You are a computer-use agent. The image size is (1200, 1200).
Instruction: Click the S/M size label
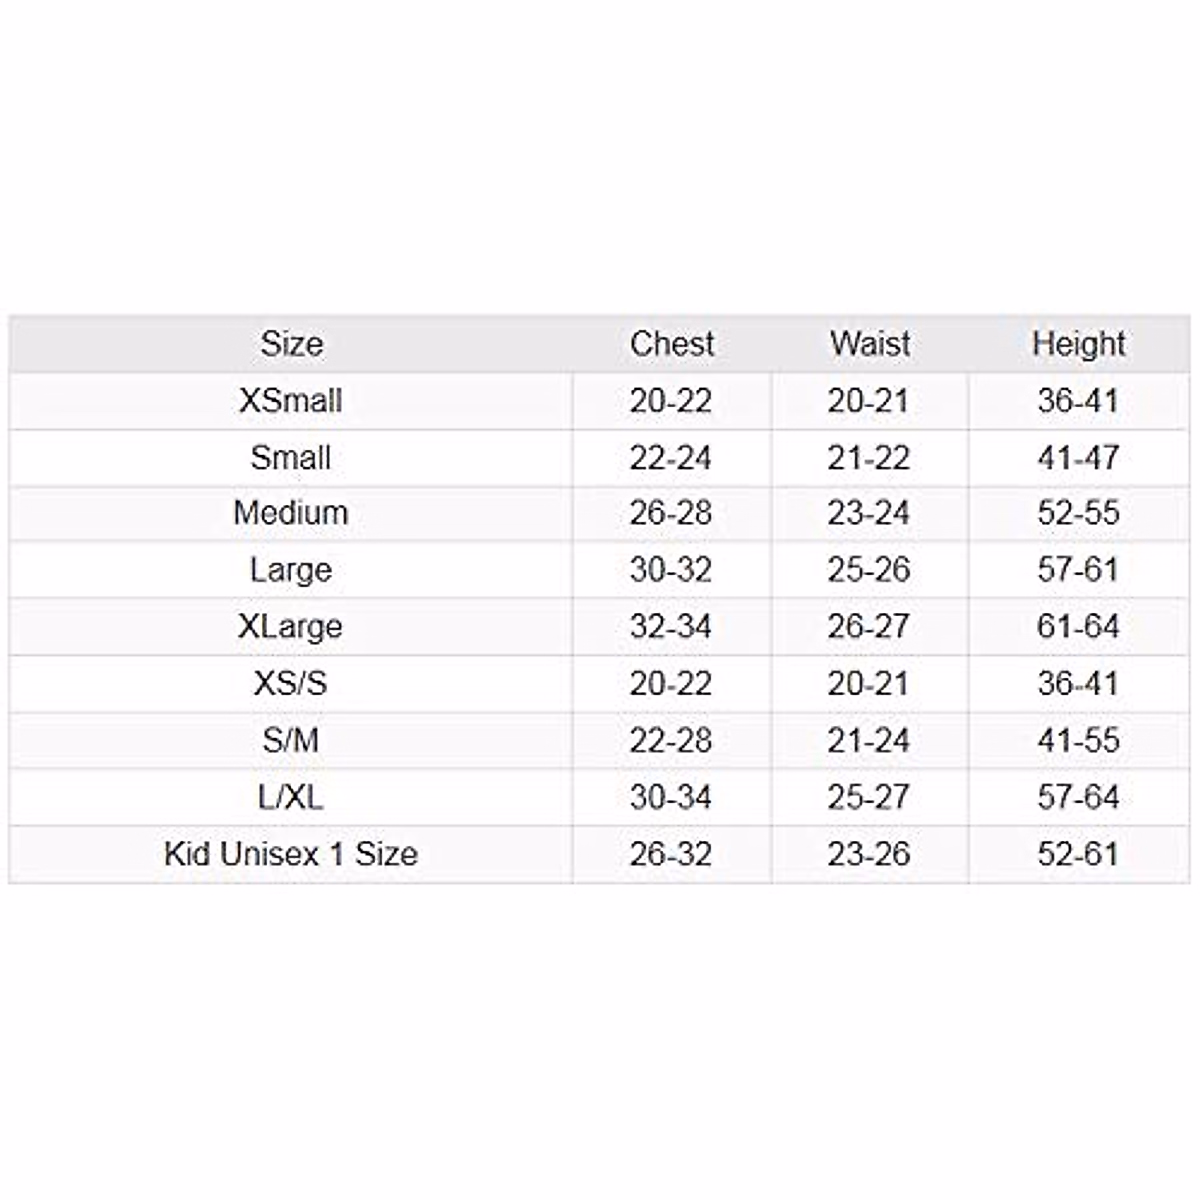click(291, 741)
